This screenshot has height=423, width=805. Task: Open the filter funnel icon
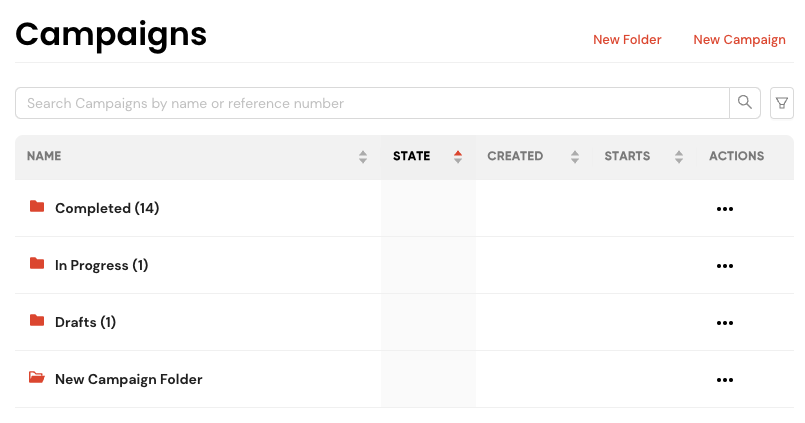[x=781, y=103]
